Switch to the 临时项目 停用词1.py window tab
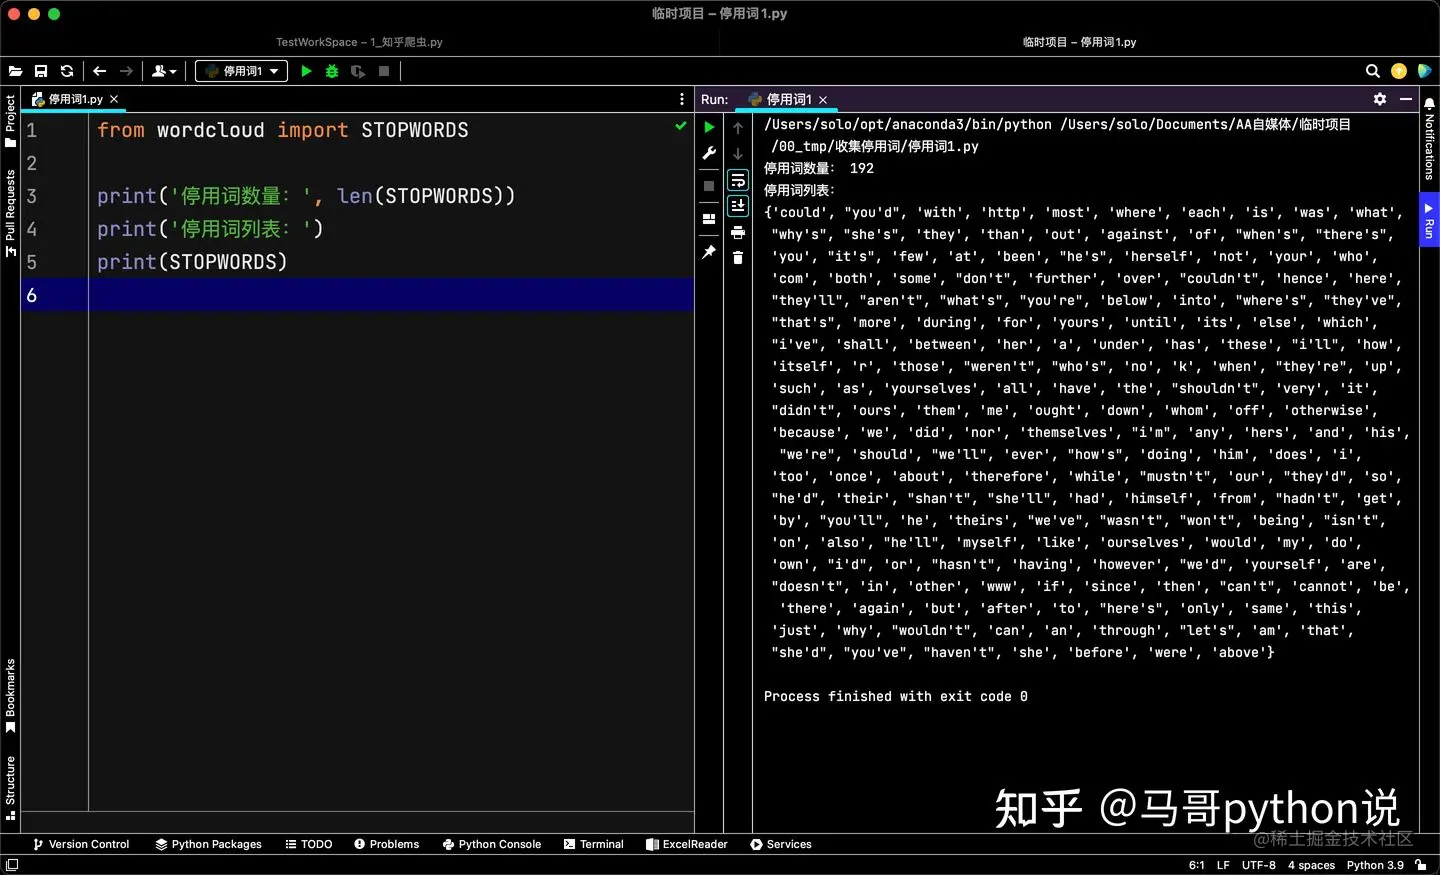1440x875 pixels. click(x=1079, y=42)
